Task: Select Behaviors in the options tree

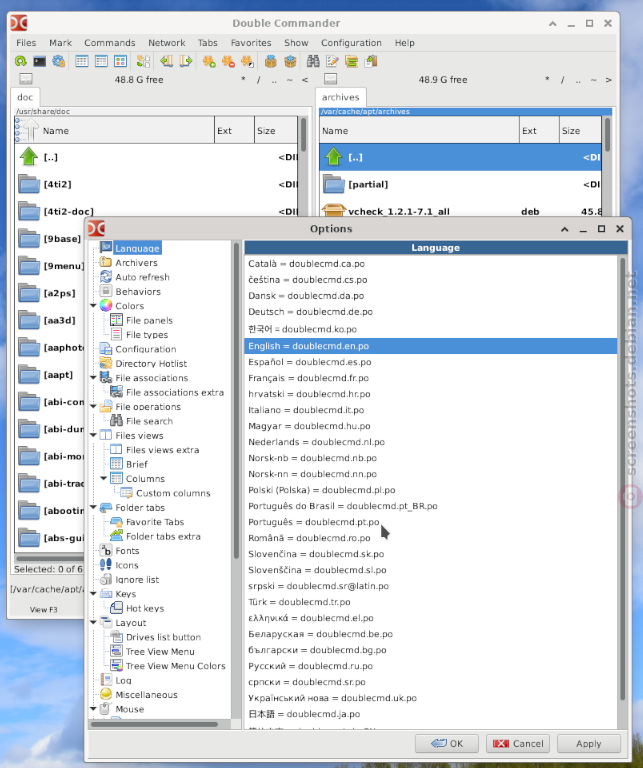Action: [138, 291]
